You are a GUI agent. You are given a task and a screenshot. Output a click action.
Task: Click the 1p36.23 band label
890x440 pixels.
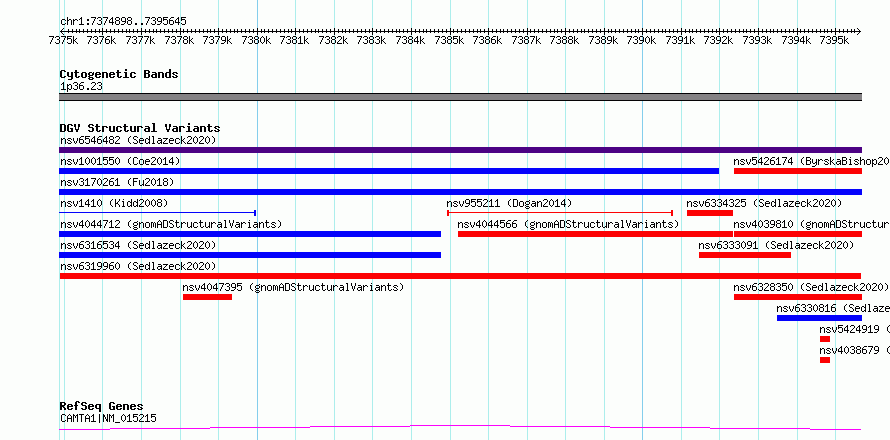point(81,87)
